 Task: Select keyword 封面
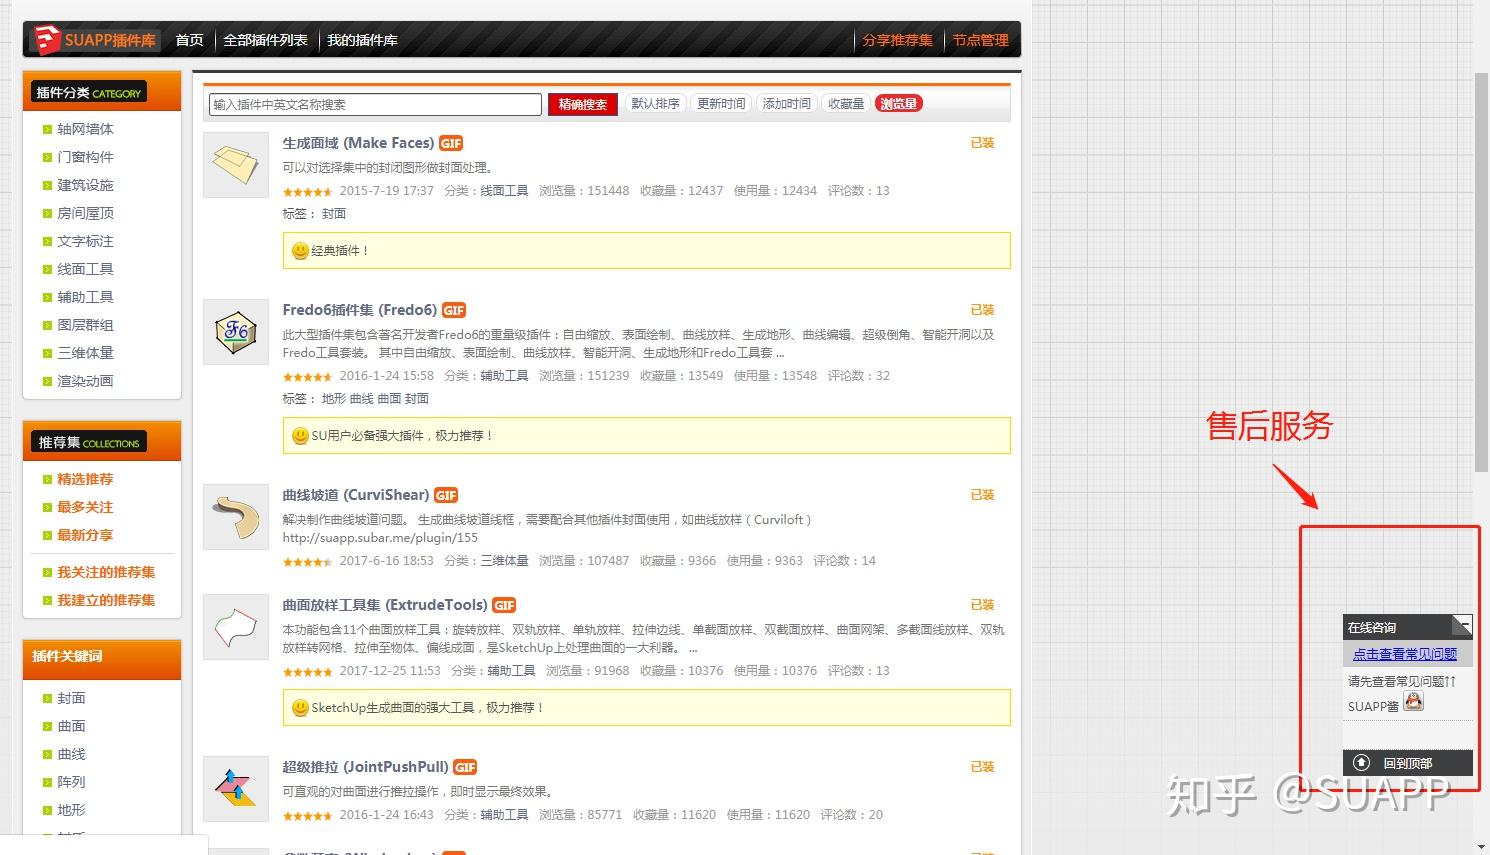[x=71, y=698]
